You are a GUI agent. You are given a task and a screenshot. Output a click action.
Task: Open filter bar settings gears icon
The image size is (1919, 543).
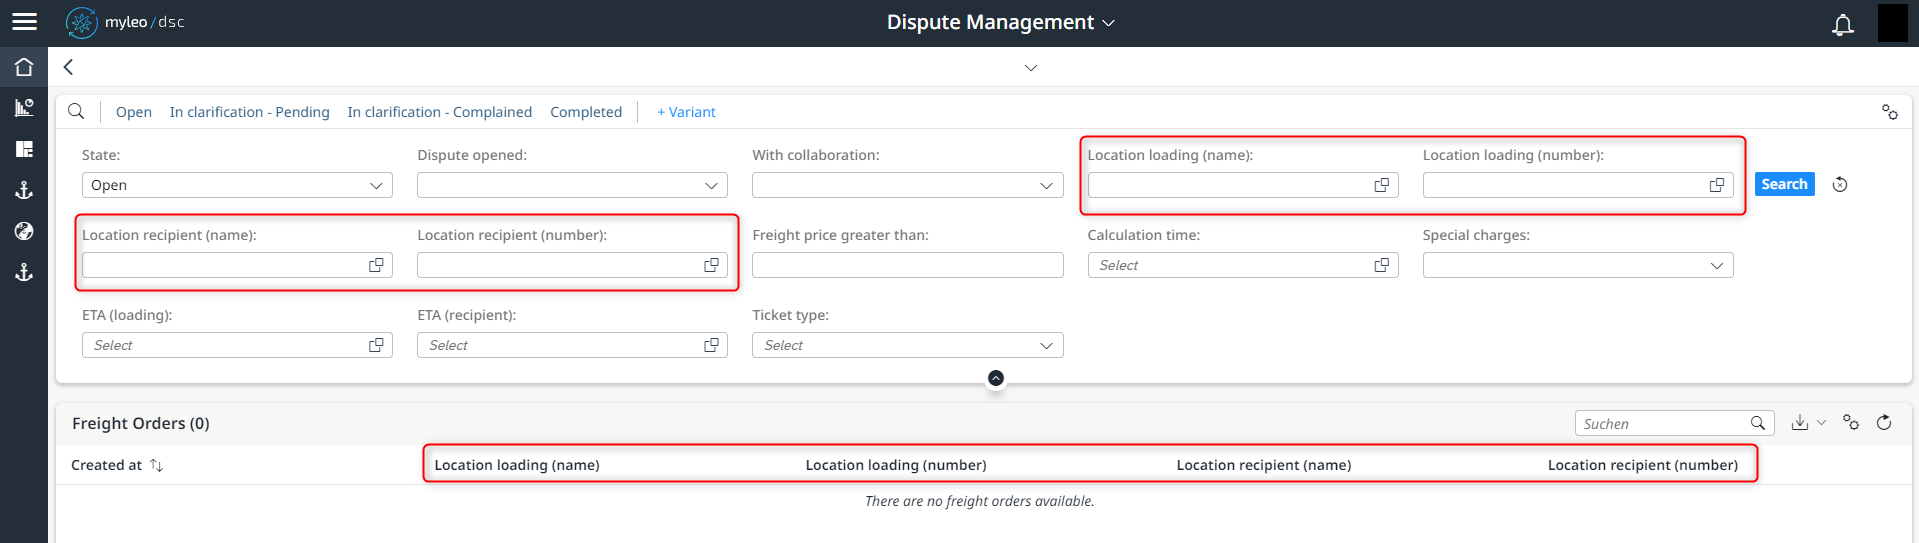1889,112
